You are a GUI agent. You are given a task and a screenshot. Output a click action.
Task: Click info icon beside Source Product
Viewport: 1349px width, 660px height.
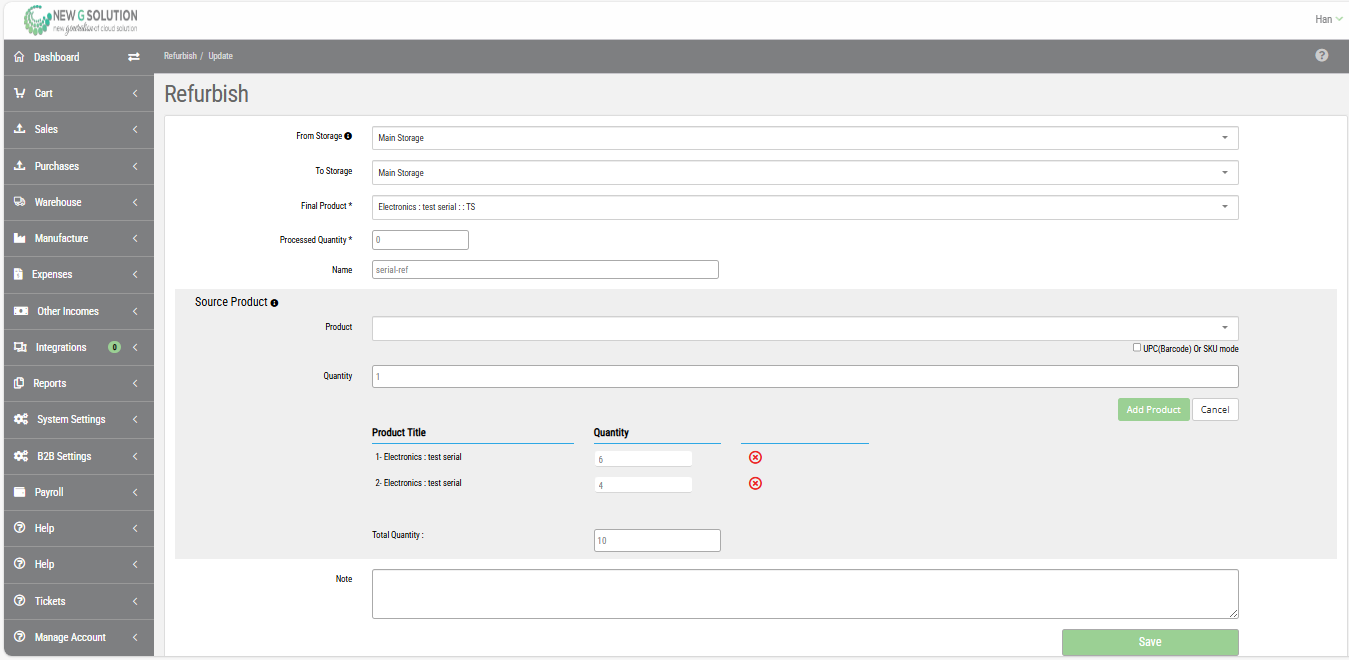click(x=274, y=302)
